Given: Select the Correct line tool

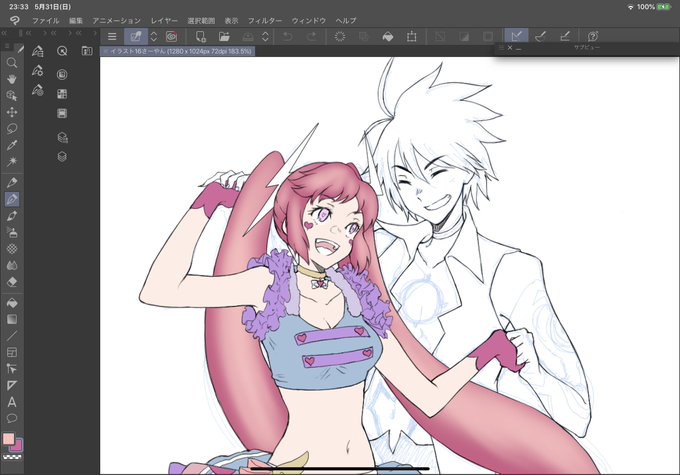Looking at the screenshot, I should click(12, 369).
